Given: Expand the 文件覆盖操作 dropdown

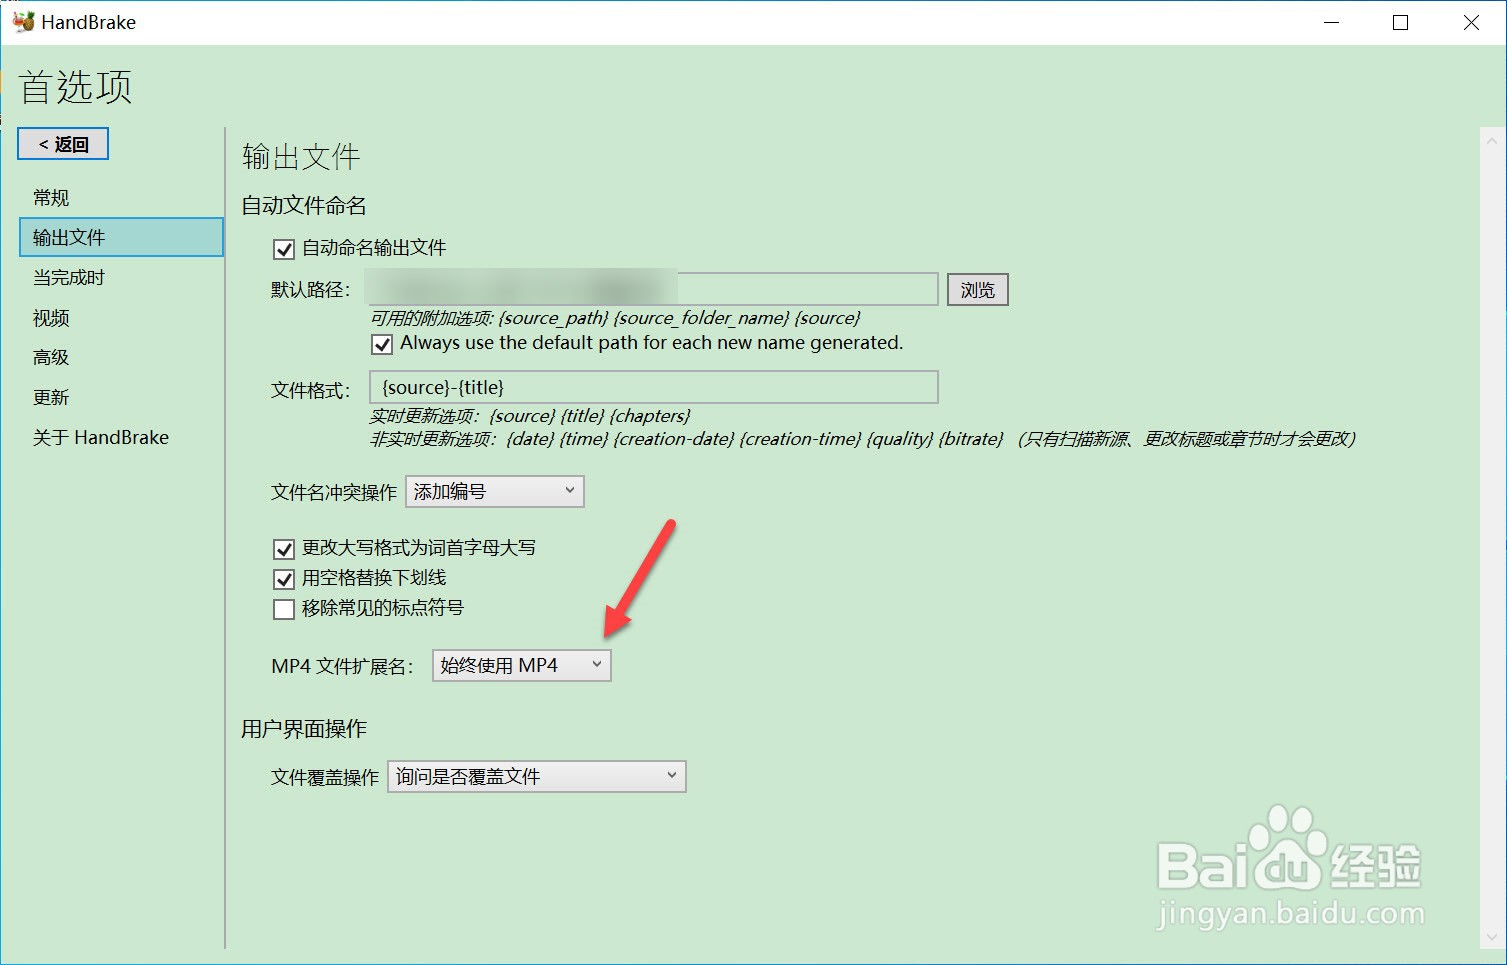Looking at the screenshot, I should click(537, 776).
